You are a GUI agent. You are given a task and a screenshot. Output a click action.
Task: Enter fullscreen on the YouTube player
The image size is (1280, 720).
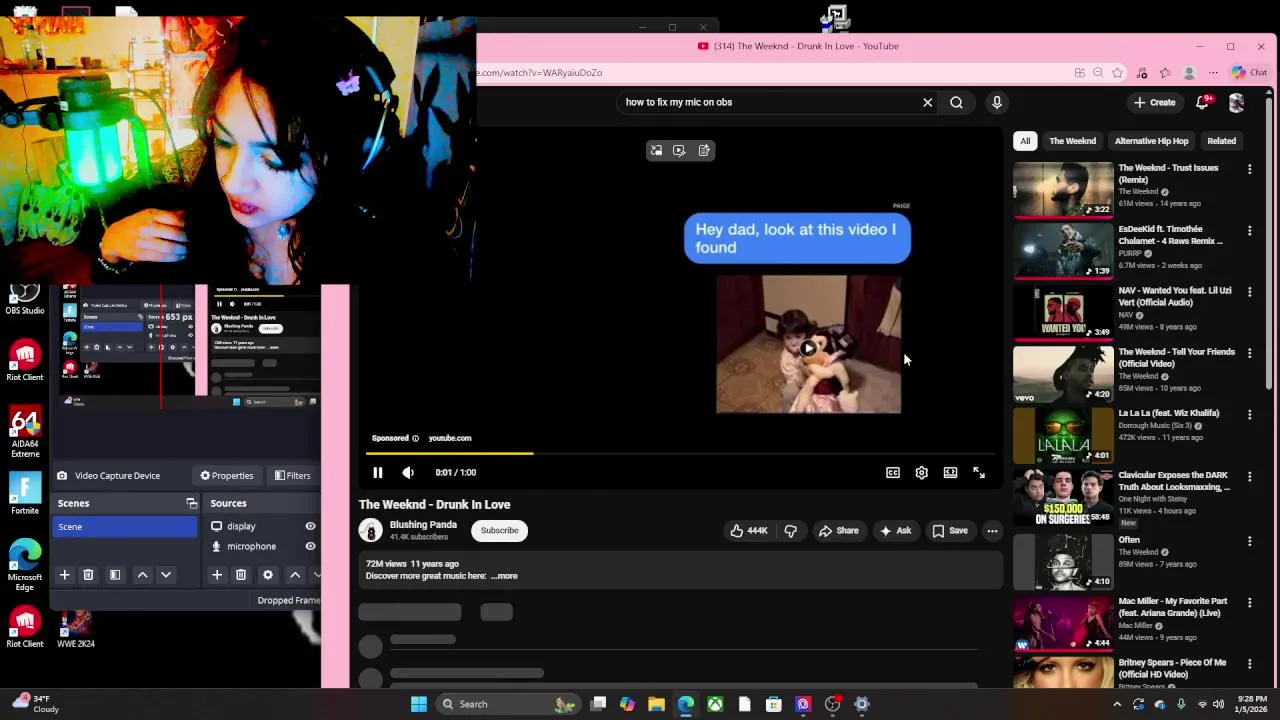tap(979, 473)
